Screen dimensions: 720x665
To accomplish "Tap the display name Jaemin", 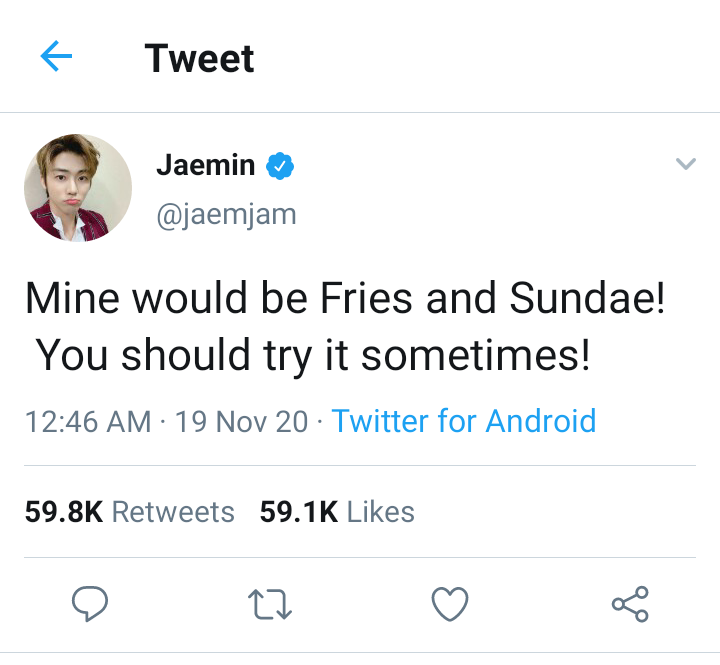I will 205,165.
